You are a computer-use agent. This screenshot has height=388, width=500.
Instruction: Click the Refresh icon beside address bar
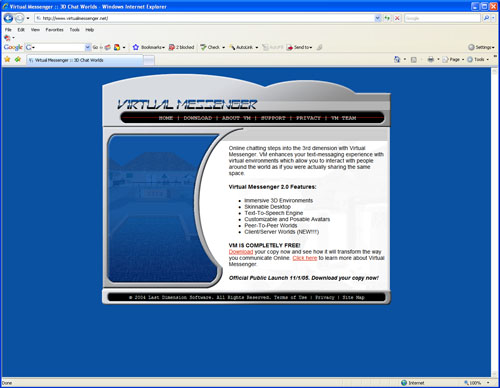(387, 18)
